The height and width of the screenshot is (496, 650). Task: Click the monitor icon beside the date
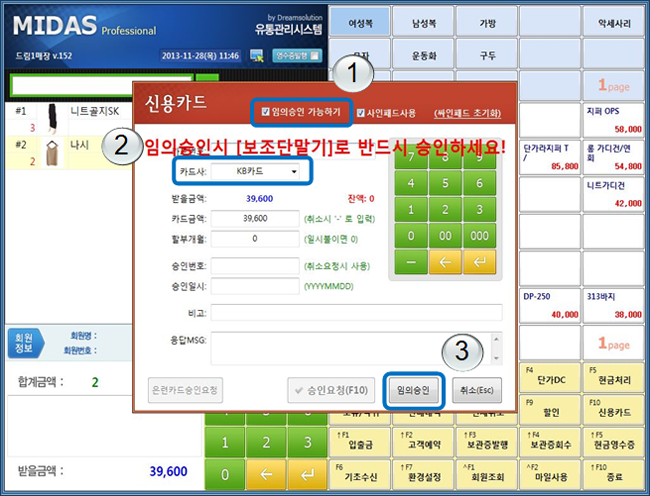pos(257,56)
